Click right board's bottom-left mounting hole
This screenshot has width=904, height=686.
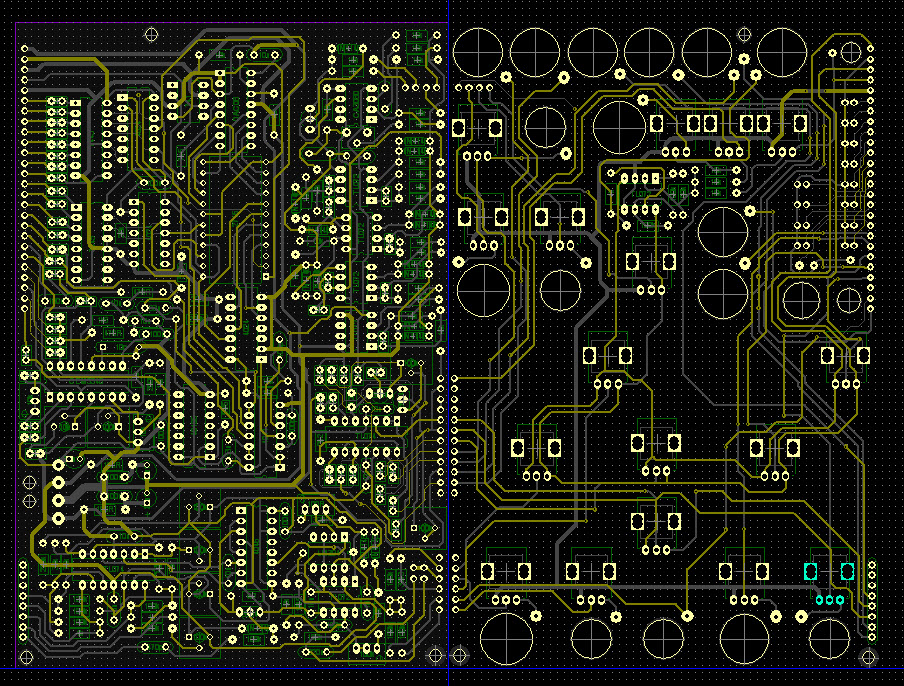pos(460,655)
